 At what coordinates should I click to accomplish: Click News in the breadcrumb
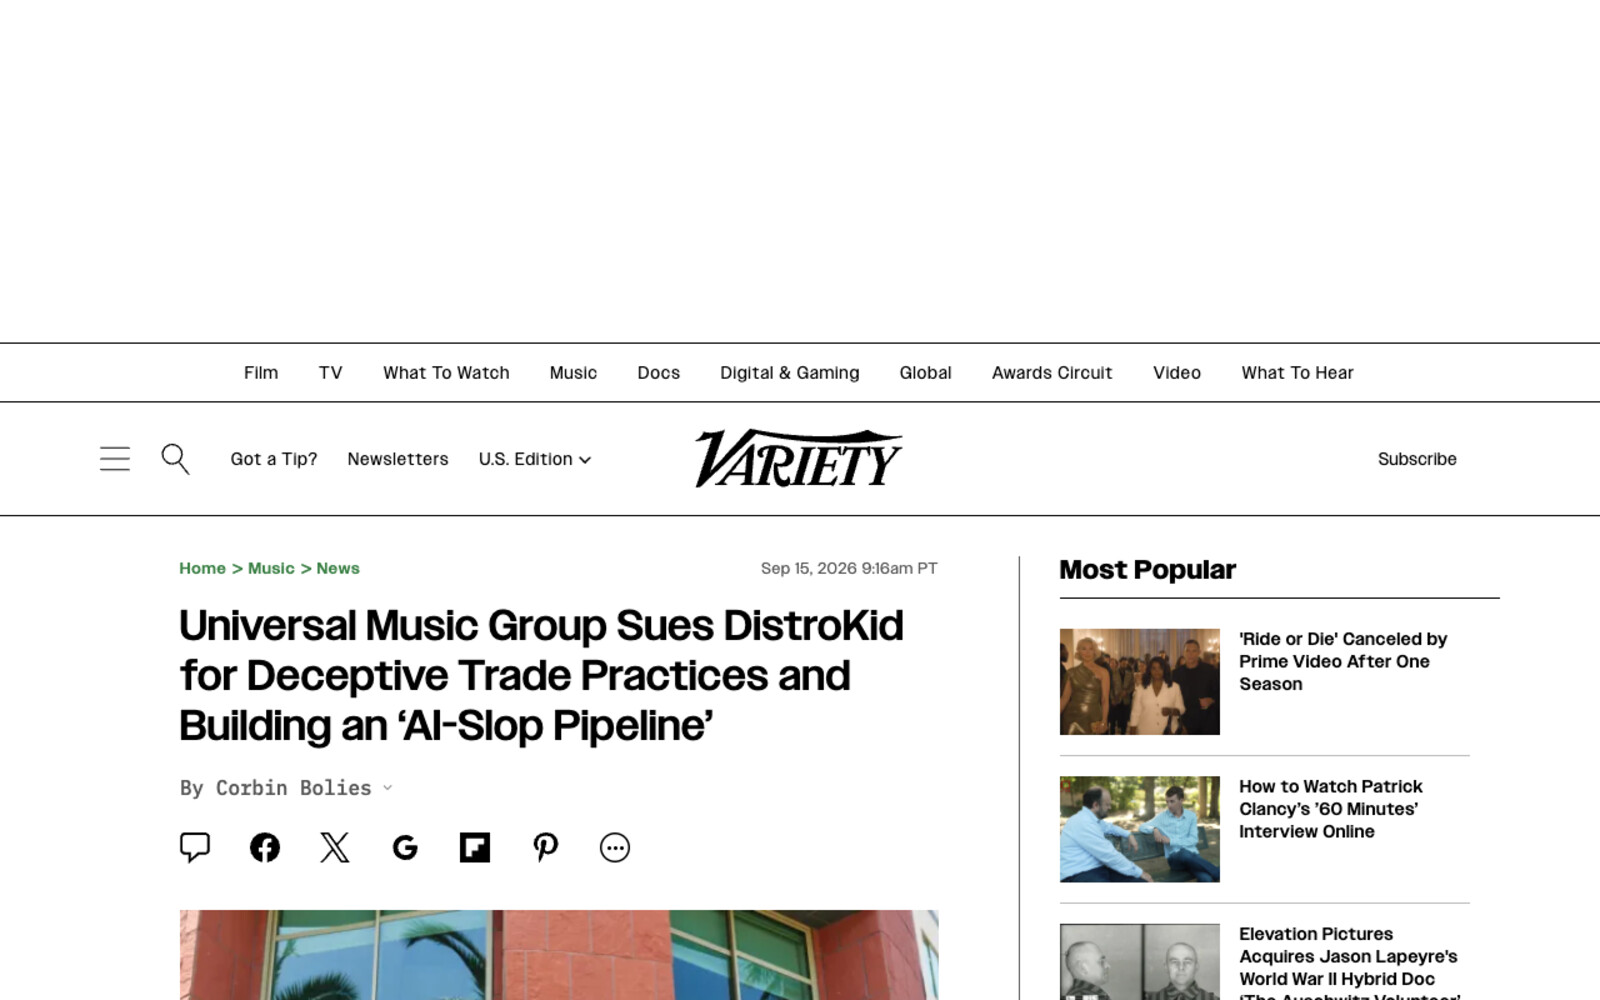coord(338,568)
